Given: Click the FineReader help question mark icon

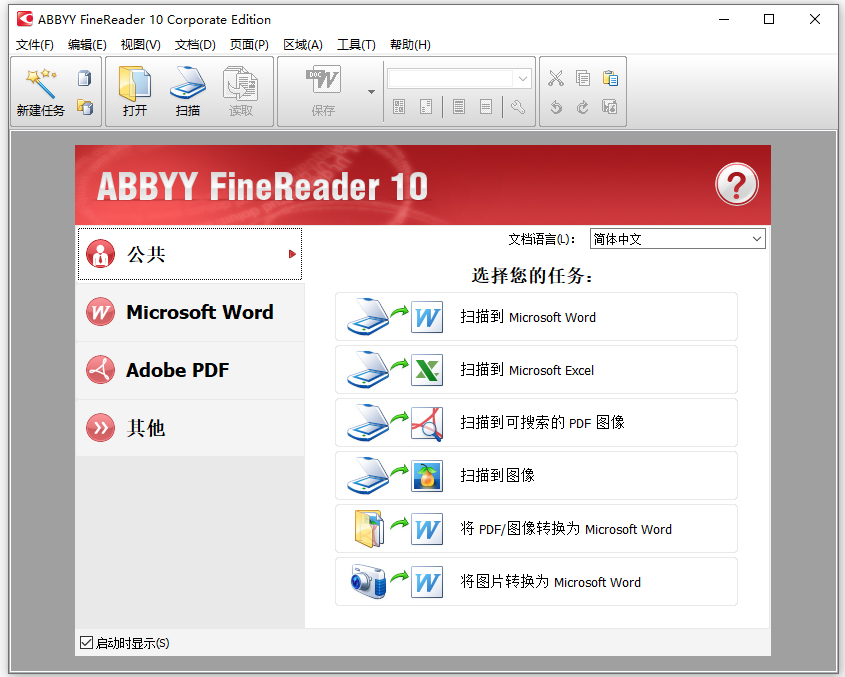Looking at the screenshot, I should (736, 185).
